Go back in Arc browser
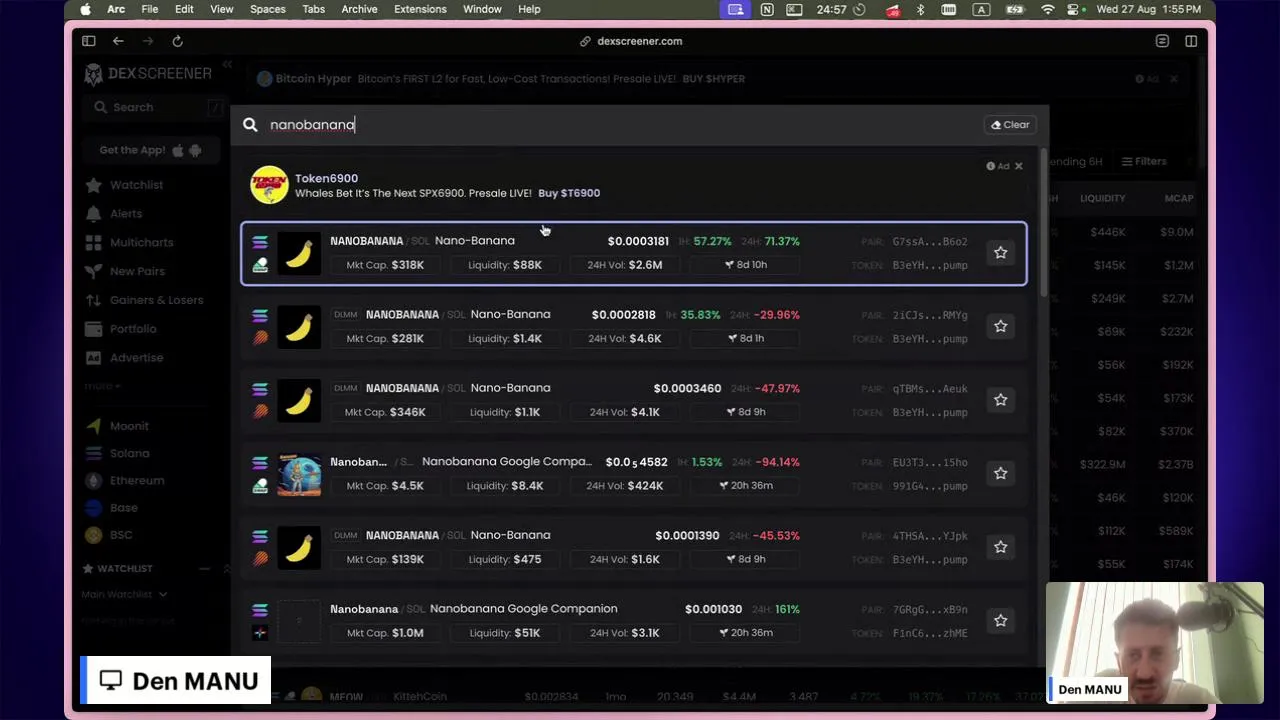This screenshot has height=720, width=1280. tap(118, 41)
